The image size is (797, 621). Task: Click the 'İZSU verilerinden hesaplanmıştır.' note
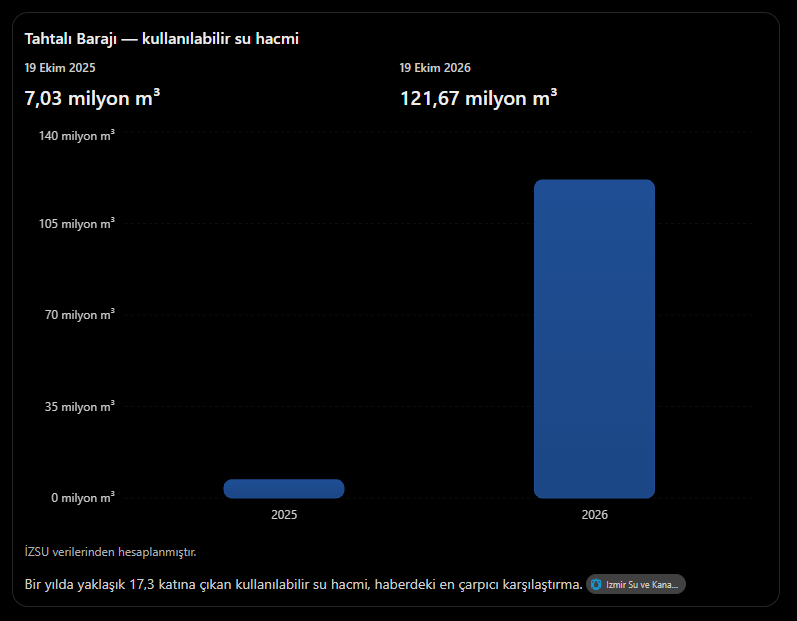110,552
